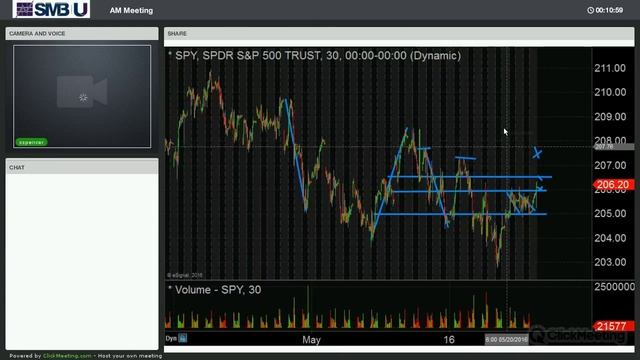Click the Host your own meeting text

click(x=130, y=356)
